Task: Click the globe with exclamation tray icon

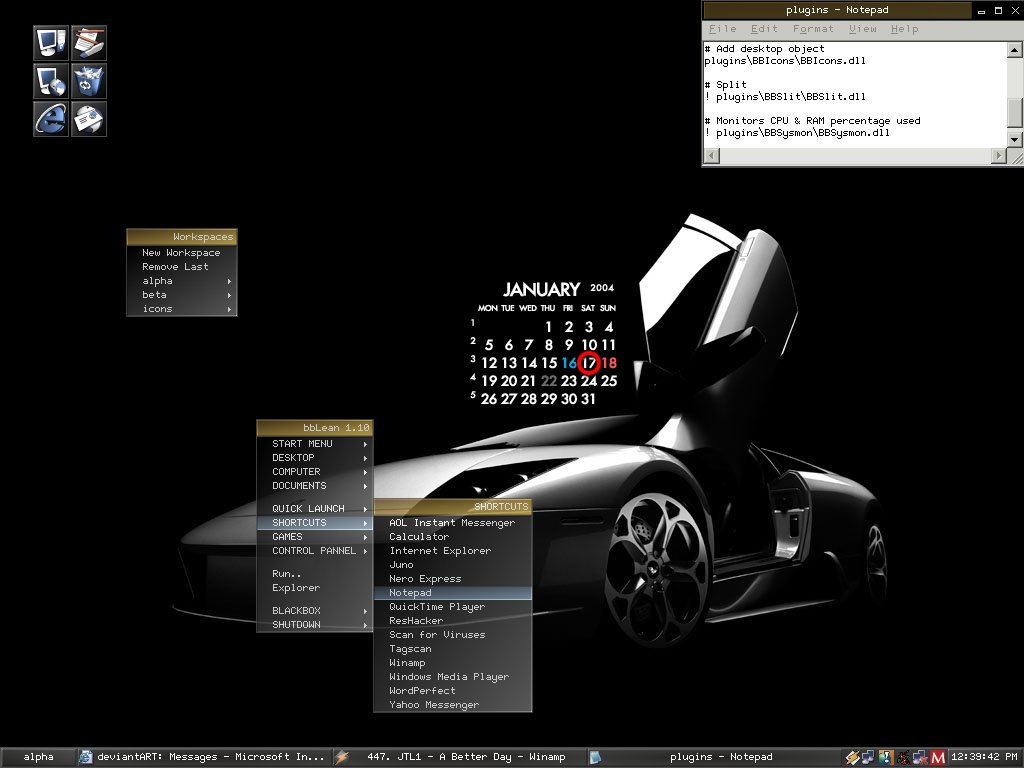Action: 886,757
